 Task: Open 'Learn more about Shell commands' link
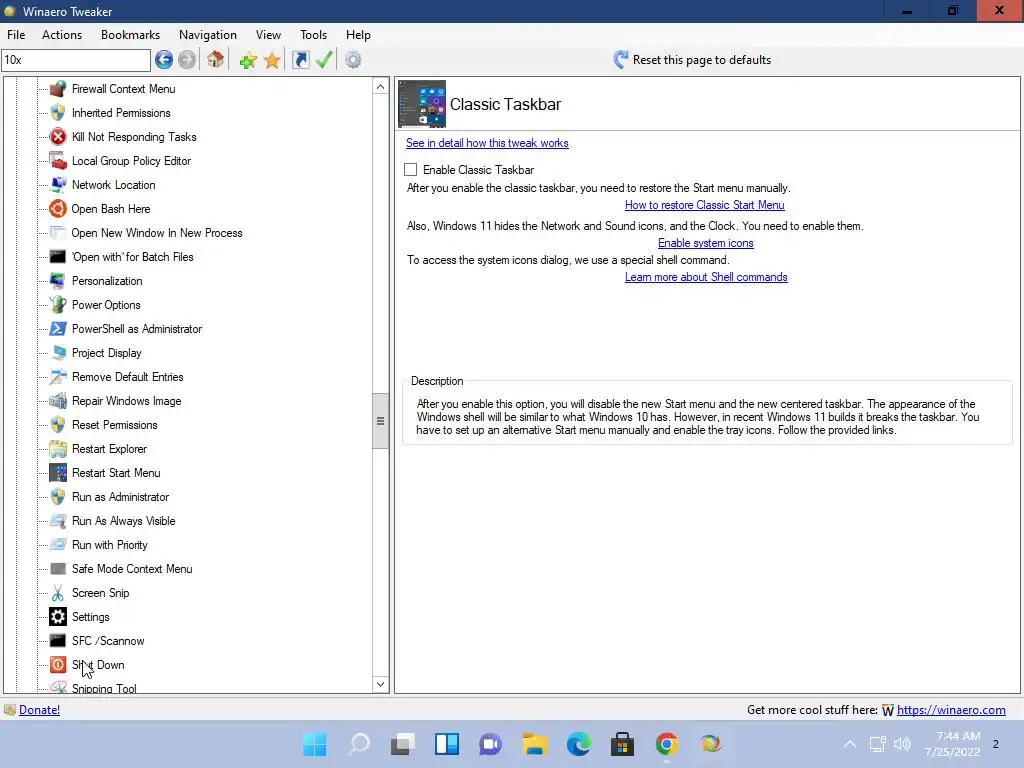pos(706,277)
